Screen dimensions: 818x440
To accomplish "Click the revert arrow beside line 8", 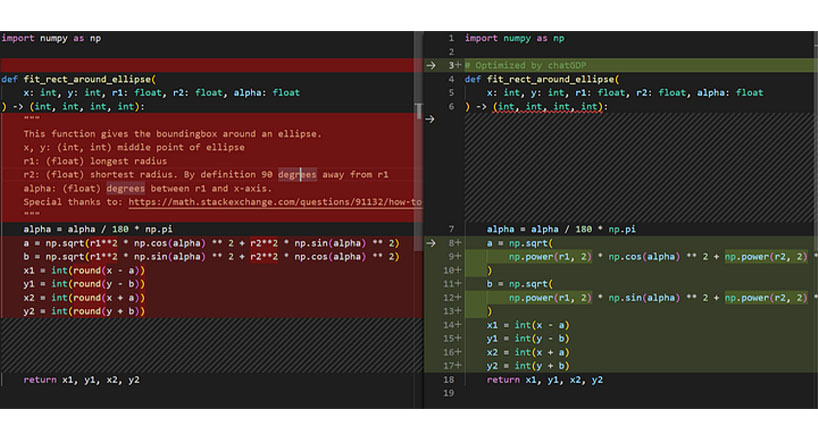I will click(430, 243).
